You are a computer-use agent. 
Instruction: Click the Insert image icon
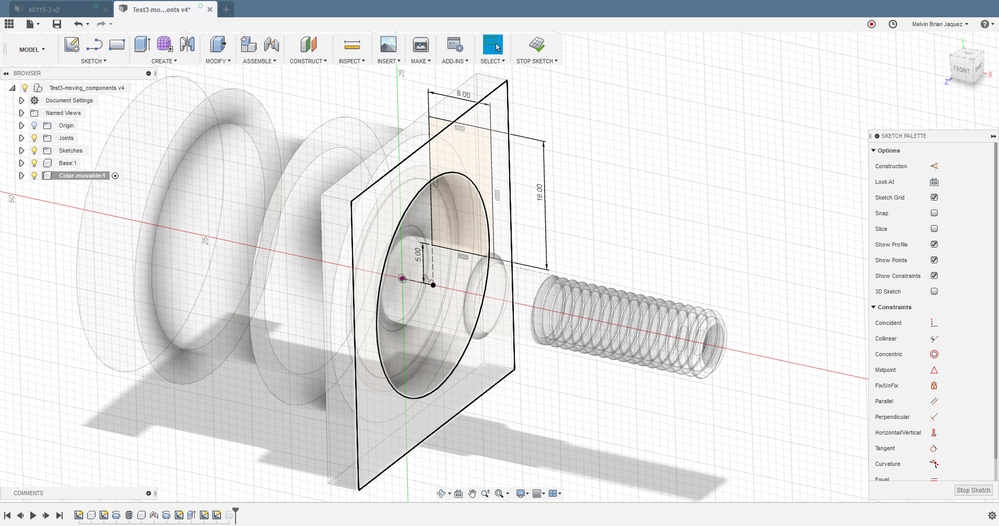pyautogui.click(x=388, y=45)
